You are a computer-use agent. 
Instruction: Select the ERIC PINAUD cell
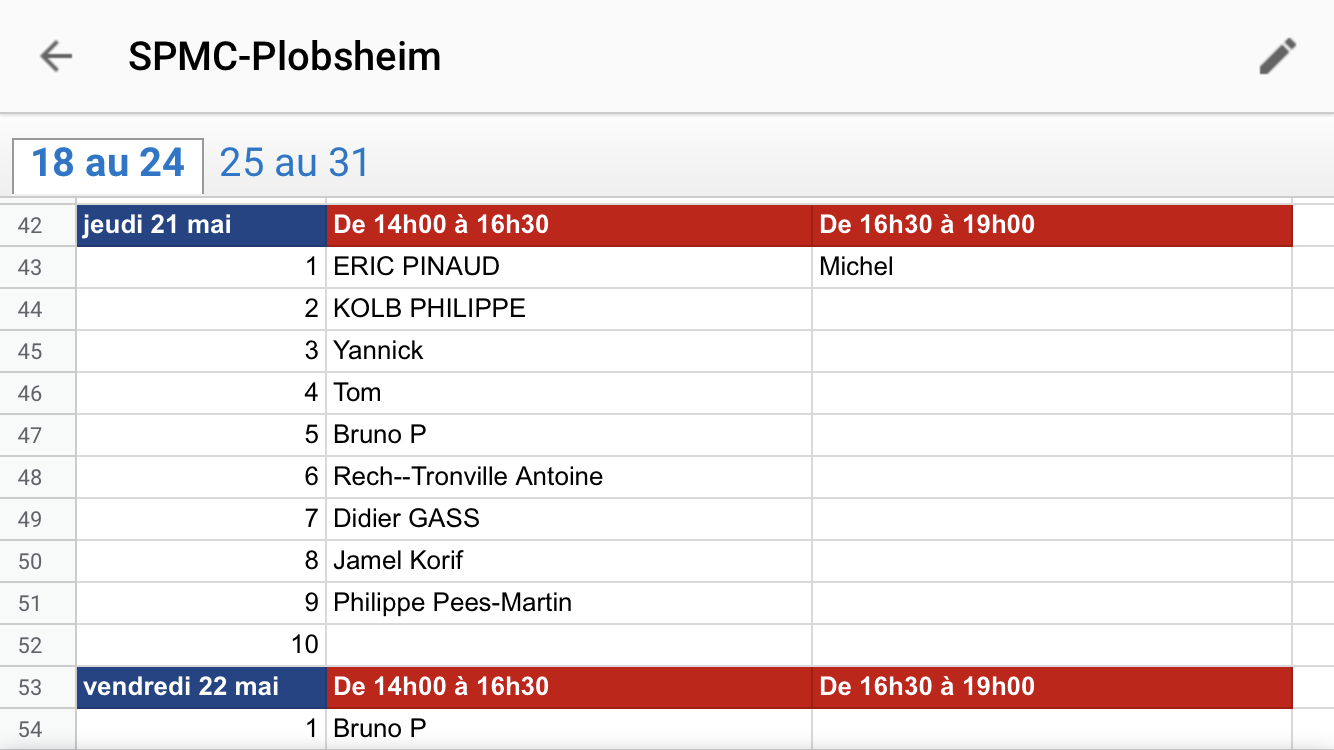(x=569, y=267)
